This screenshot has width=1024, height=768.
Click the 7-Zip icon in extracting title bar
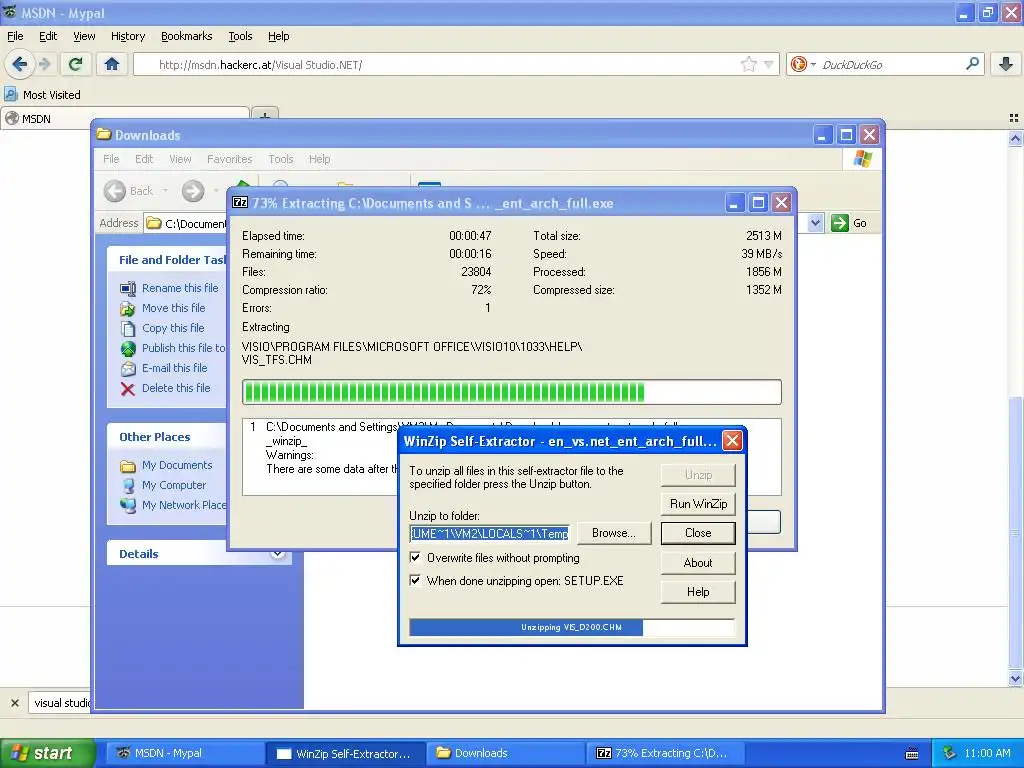[x=240, y=202]
